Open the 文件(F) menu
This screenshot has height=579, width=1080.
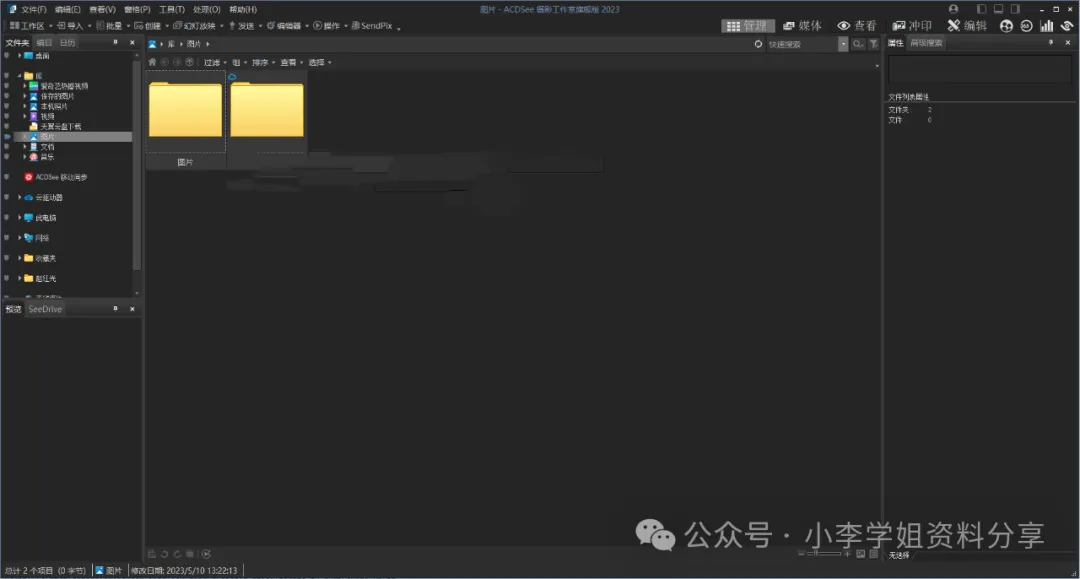tap(33, 9)
